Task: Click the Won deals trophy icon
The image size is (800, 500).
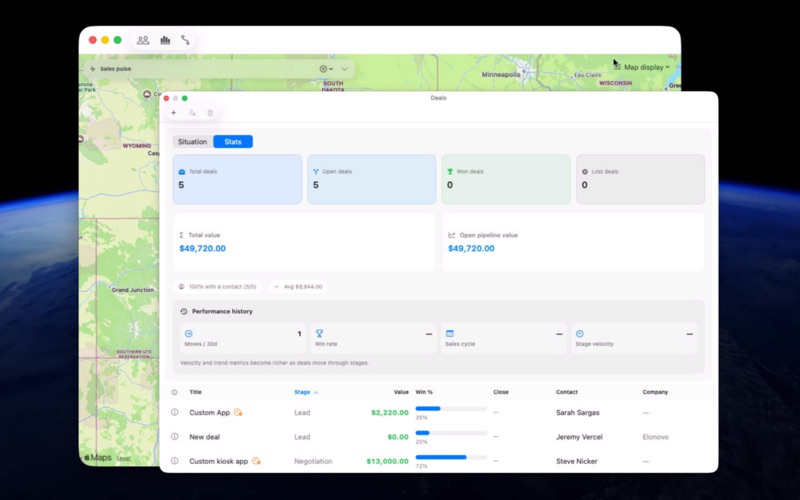Action: (x=450, y=172)
